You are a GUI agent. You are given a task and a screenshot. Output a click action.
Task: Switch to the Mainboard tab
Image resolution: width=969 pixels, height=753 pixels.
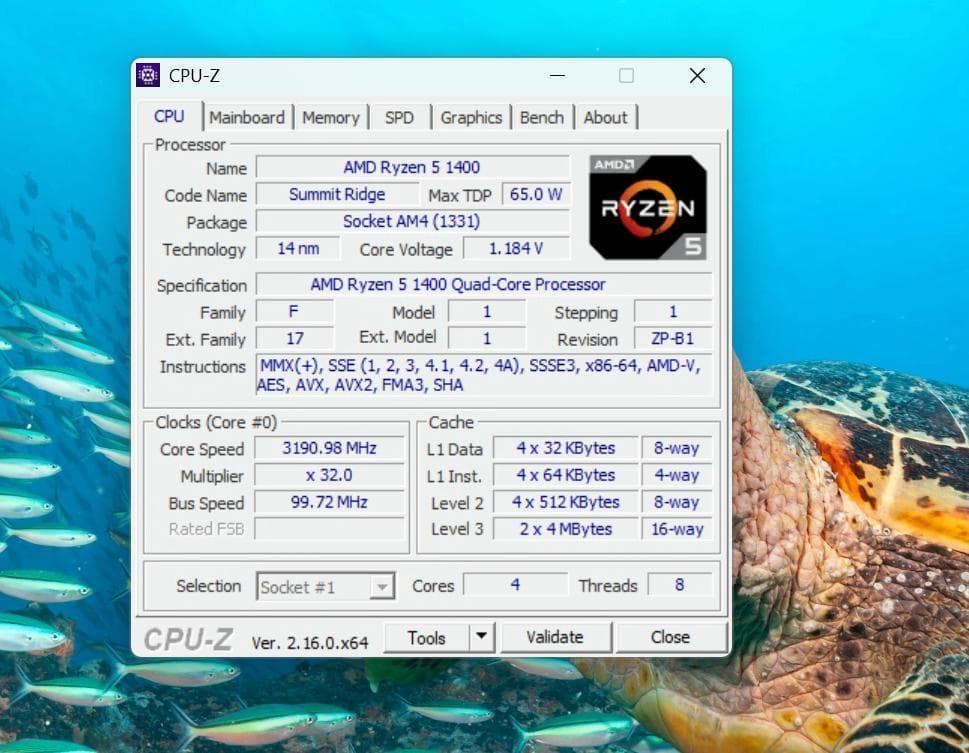(248, 117)
